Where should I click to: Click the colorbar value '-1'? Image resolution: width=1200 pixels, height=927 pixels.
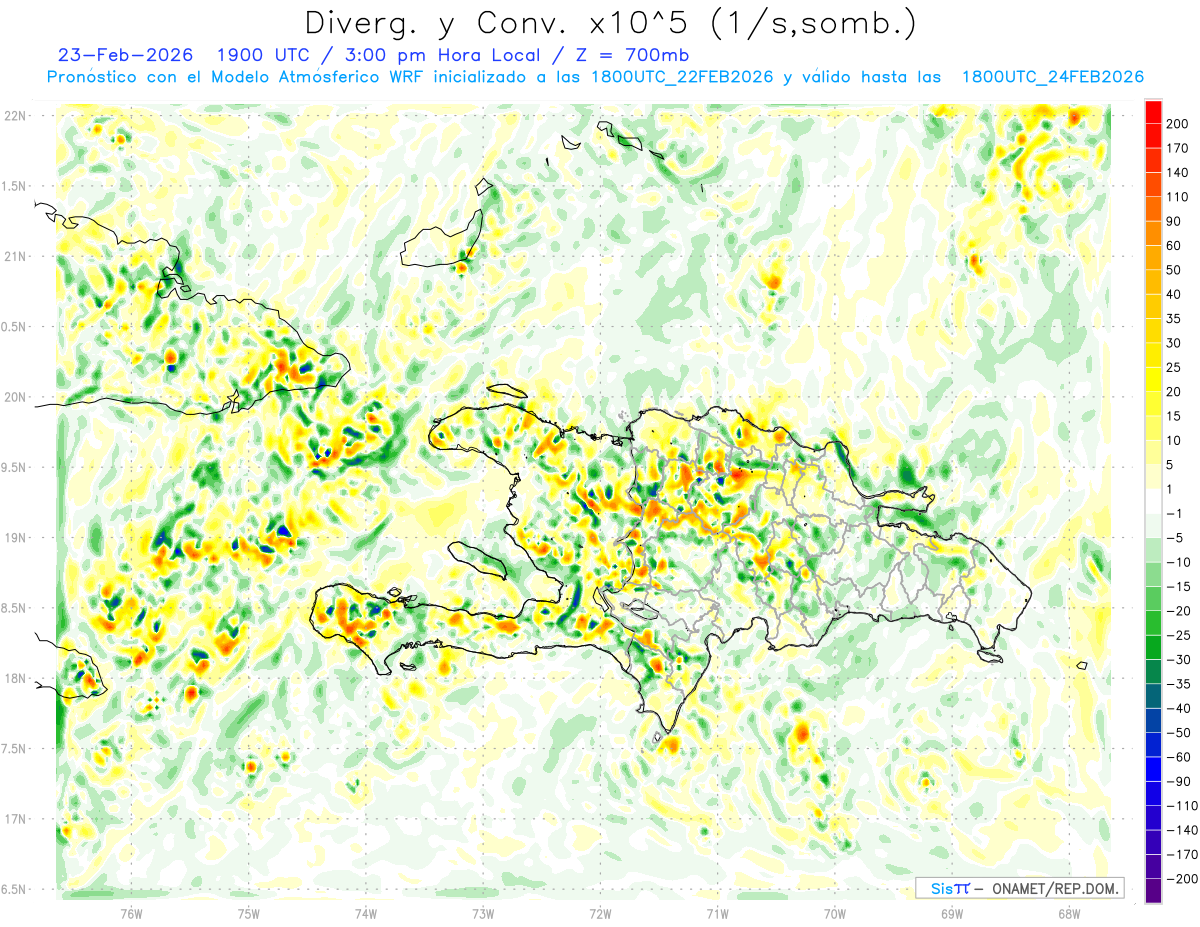[1174, 513]
